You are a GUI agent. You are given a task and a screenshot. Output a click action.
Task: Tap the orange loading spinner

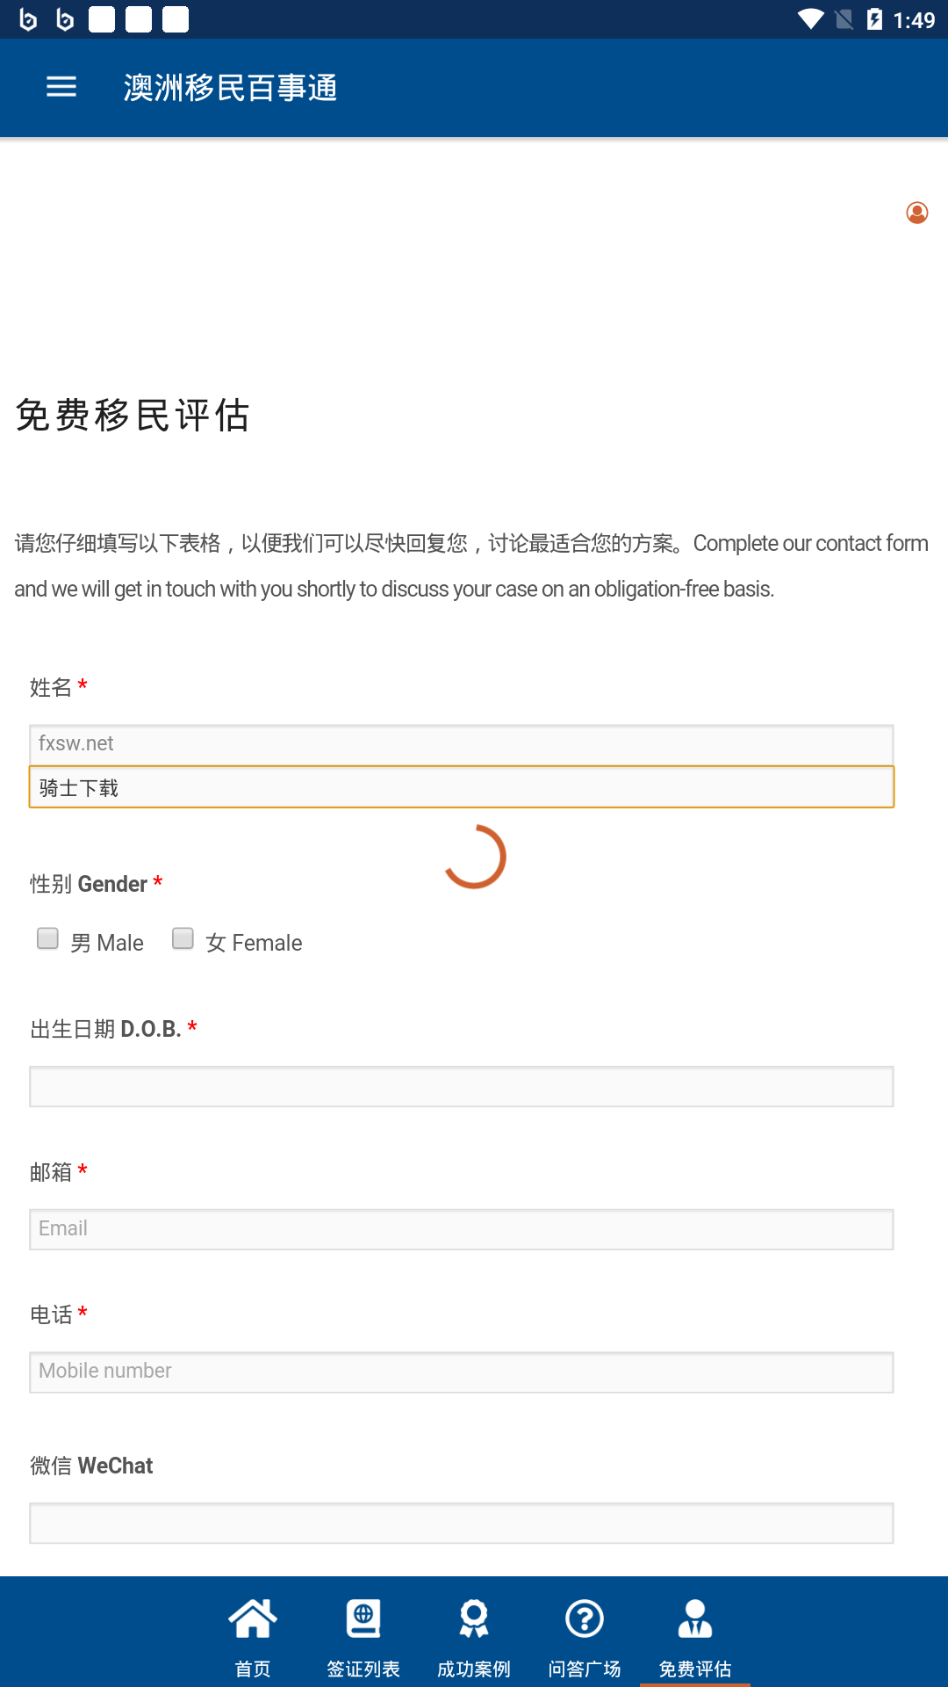click(475, 856)
